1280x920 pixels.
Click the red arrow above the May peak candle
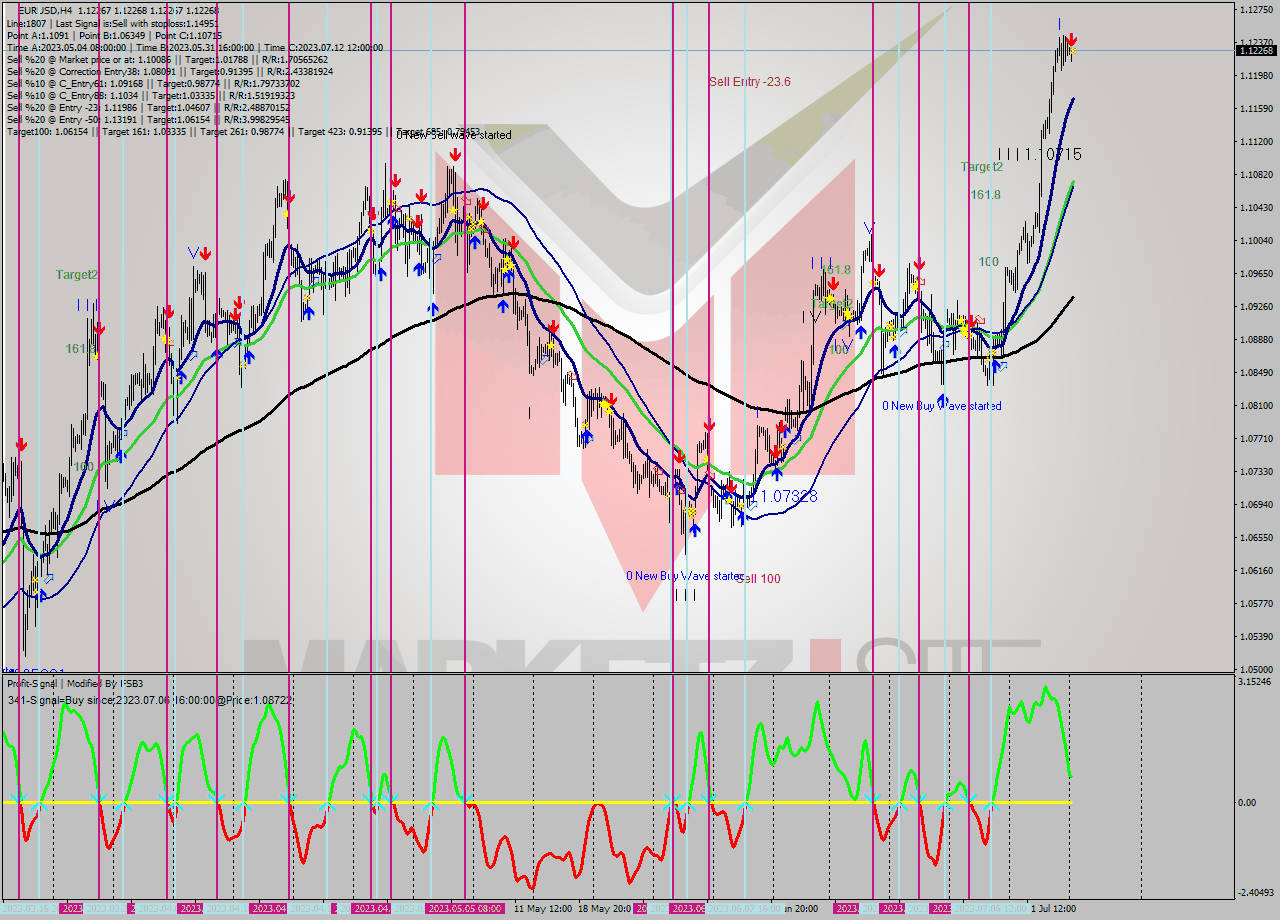455,155
